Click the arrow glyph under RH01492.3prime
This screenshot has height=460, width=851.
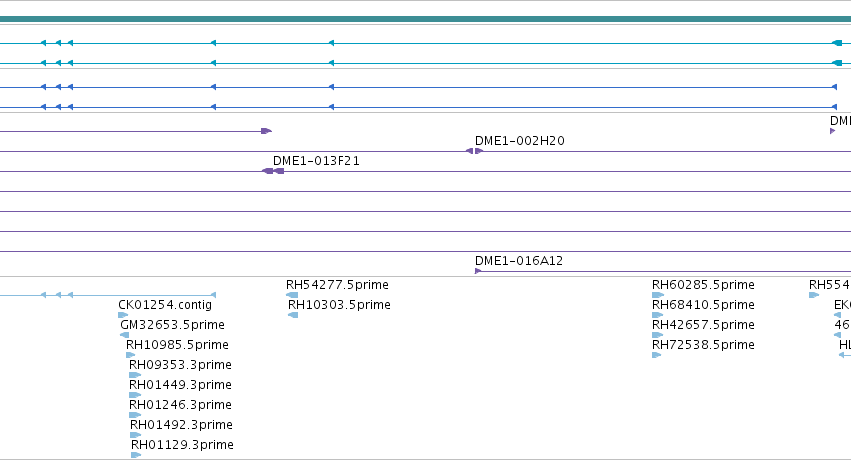(136, 435)
